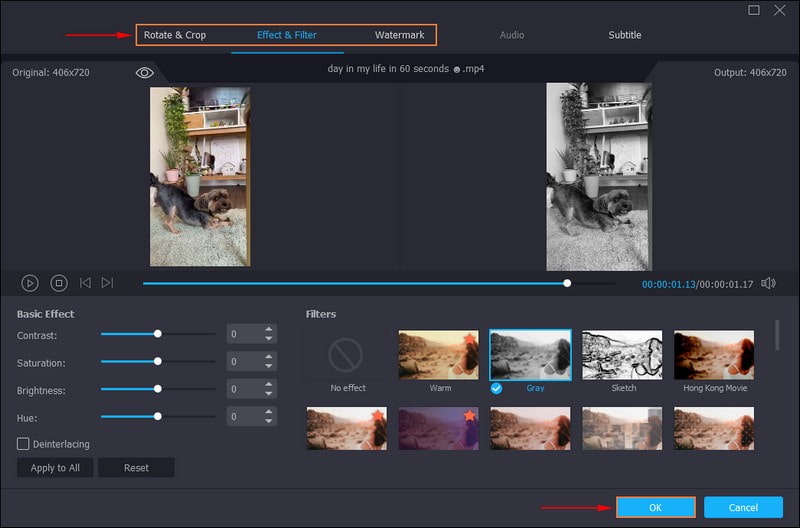The image size is (800, 528).
Task: Open the Rotate & Crop tab
Action: [175, 35]
